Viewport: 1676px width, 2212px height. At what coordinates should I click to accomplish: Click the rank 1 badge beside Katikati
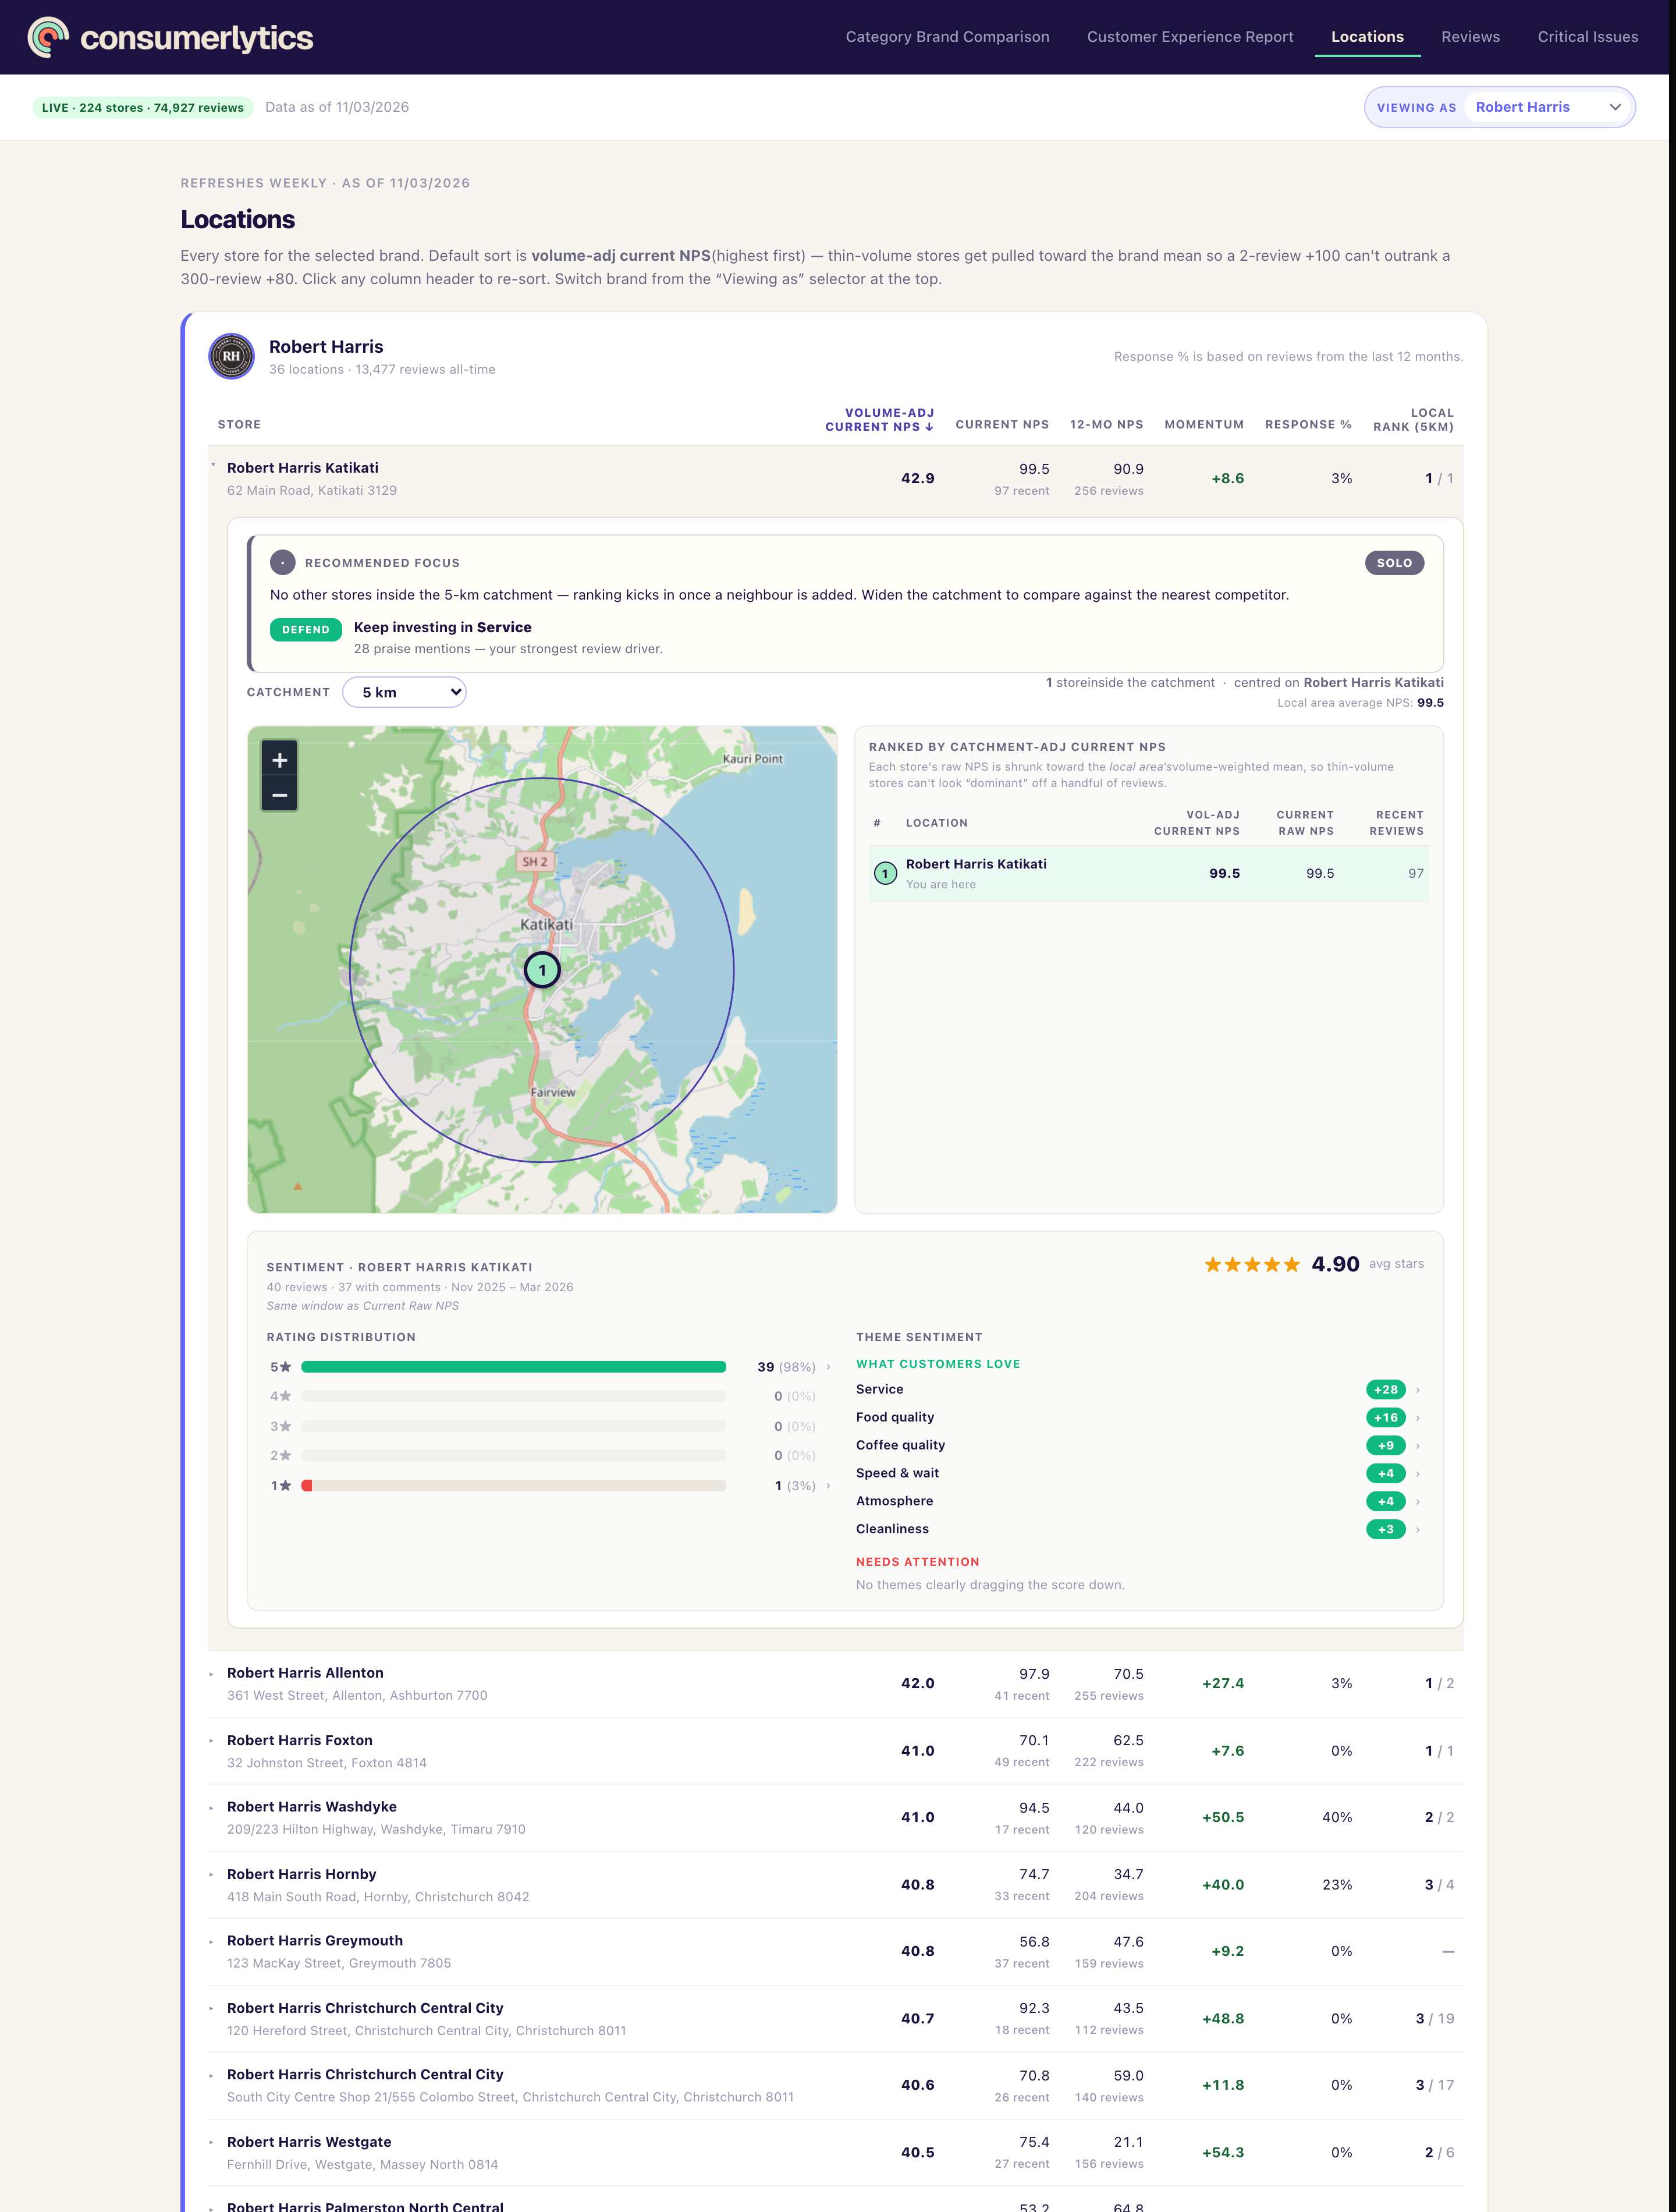(x=885, y=874)
